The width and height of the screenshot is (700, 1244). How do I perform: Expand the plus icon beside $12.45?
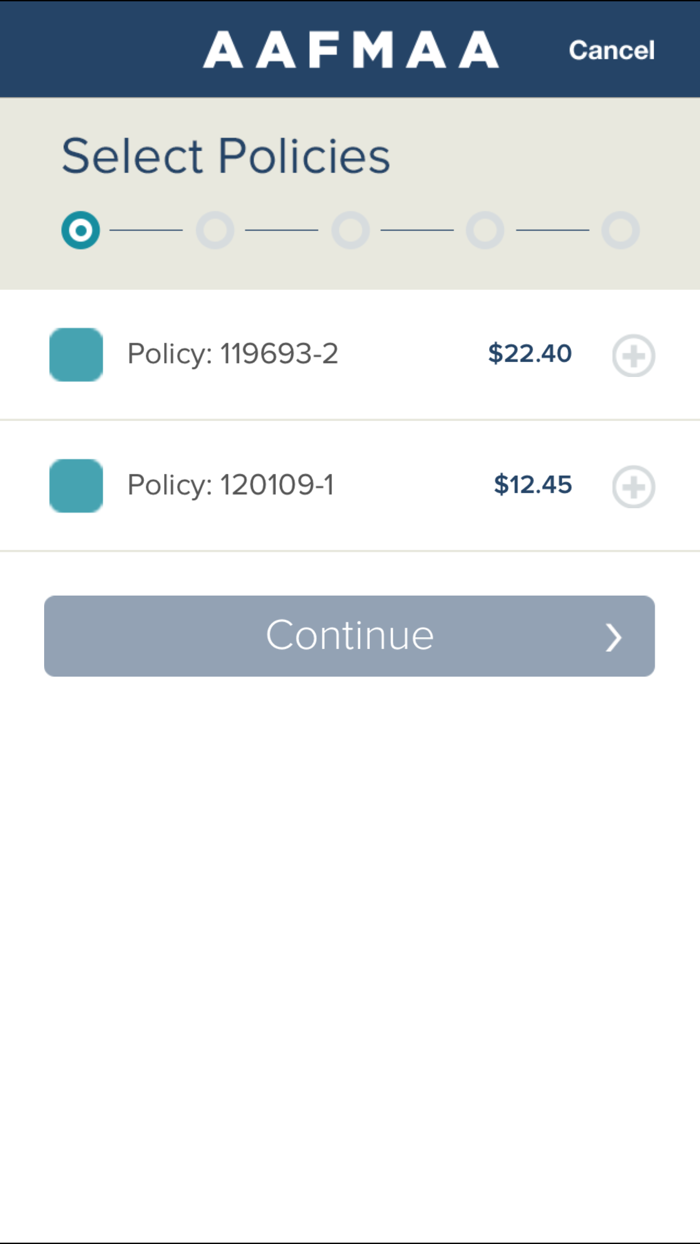[633, 487]
